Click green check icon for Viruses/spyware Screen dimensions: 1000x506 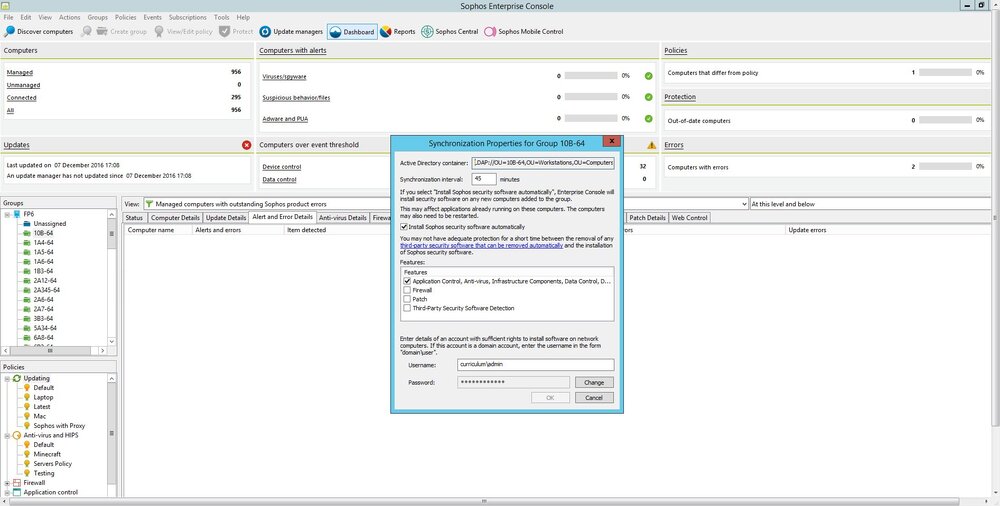pos(649,76)
